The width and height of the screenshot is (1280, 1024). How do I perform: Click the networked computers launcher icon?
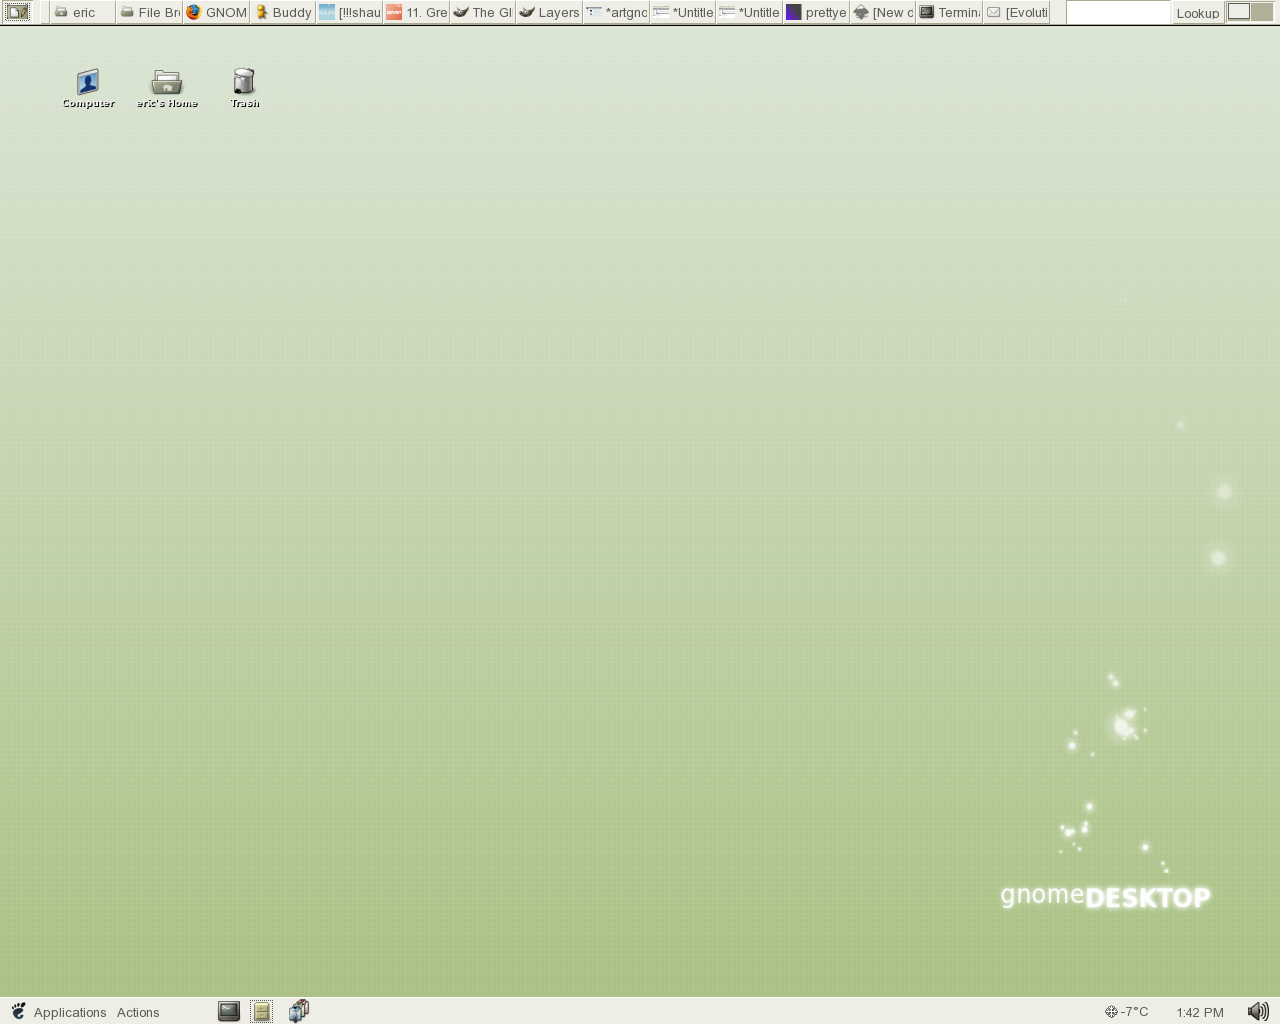point(299,1011)
